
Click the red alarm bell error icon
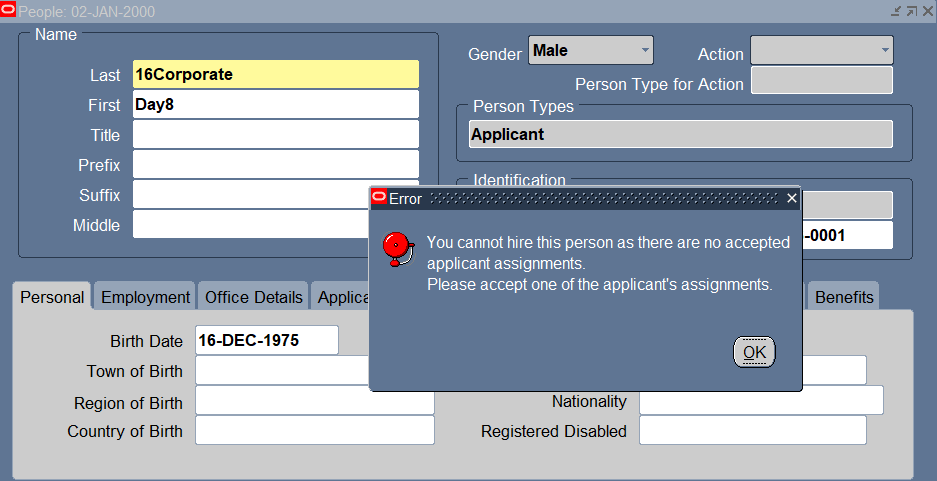click(x=398, y=250)
